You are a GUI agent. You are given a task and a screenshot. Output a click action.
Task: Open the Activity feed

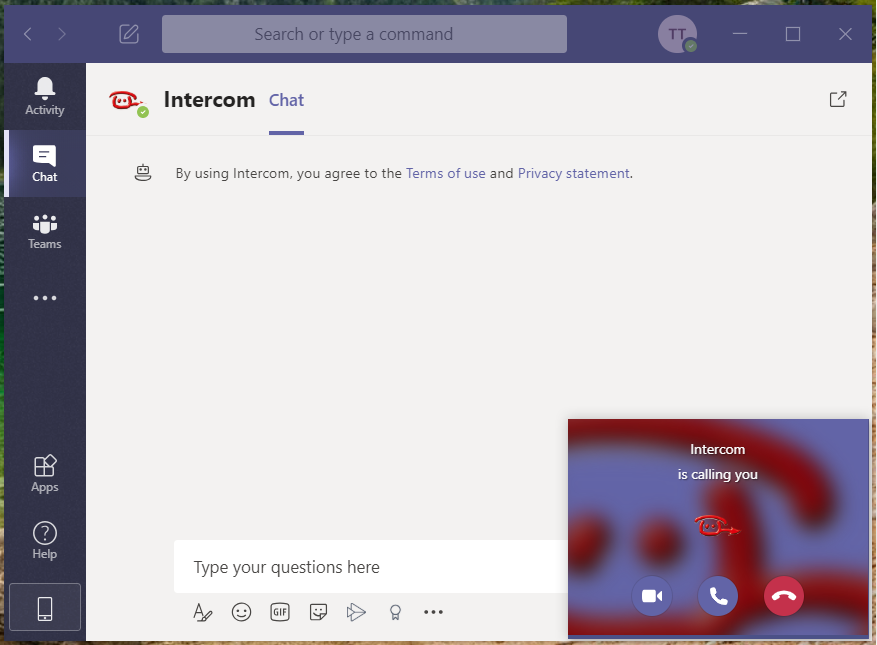click(45, 96)
